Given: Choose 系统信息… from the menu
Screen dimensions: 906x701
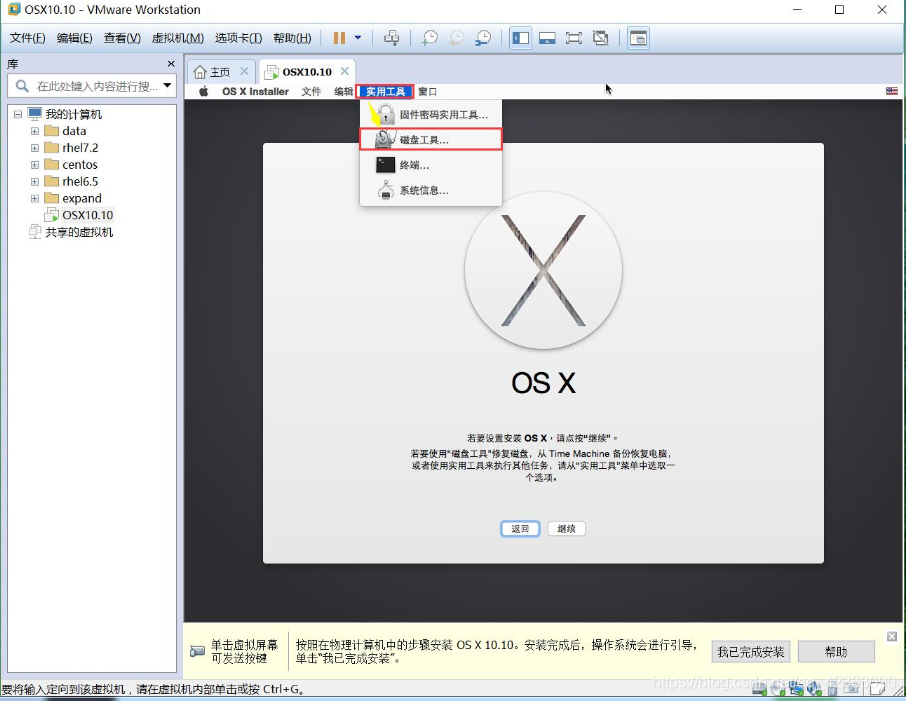Looking at the screenshot, I should tap(430, 190).
